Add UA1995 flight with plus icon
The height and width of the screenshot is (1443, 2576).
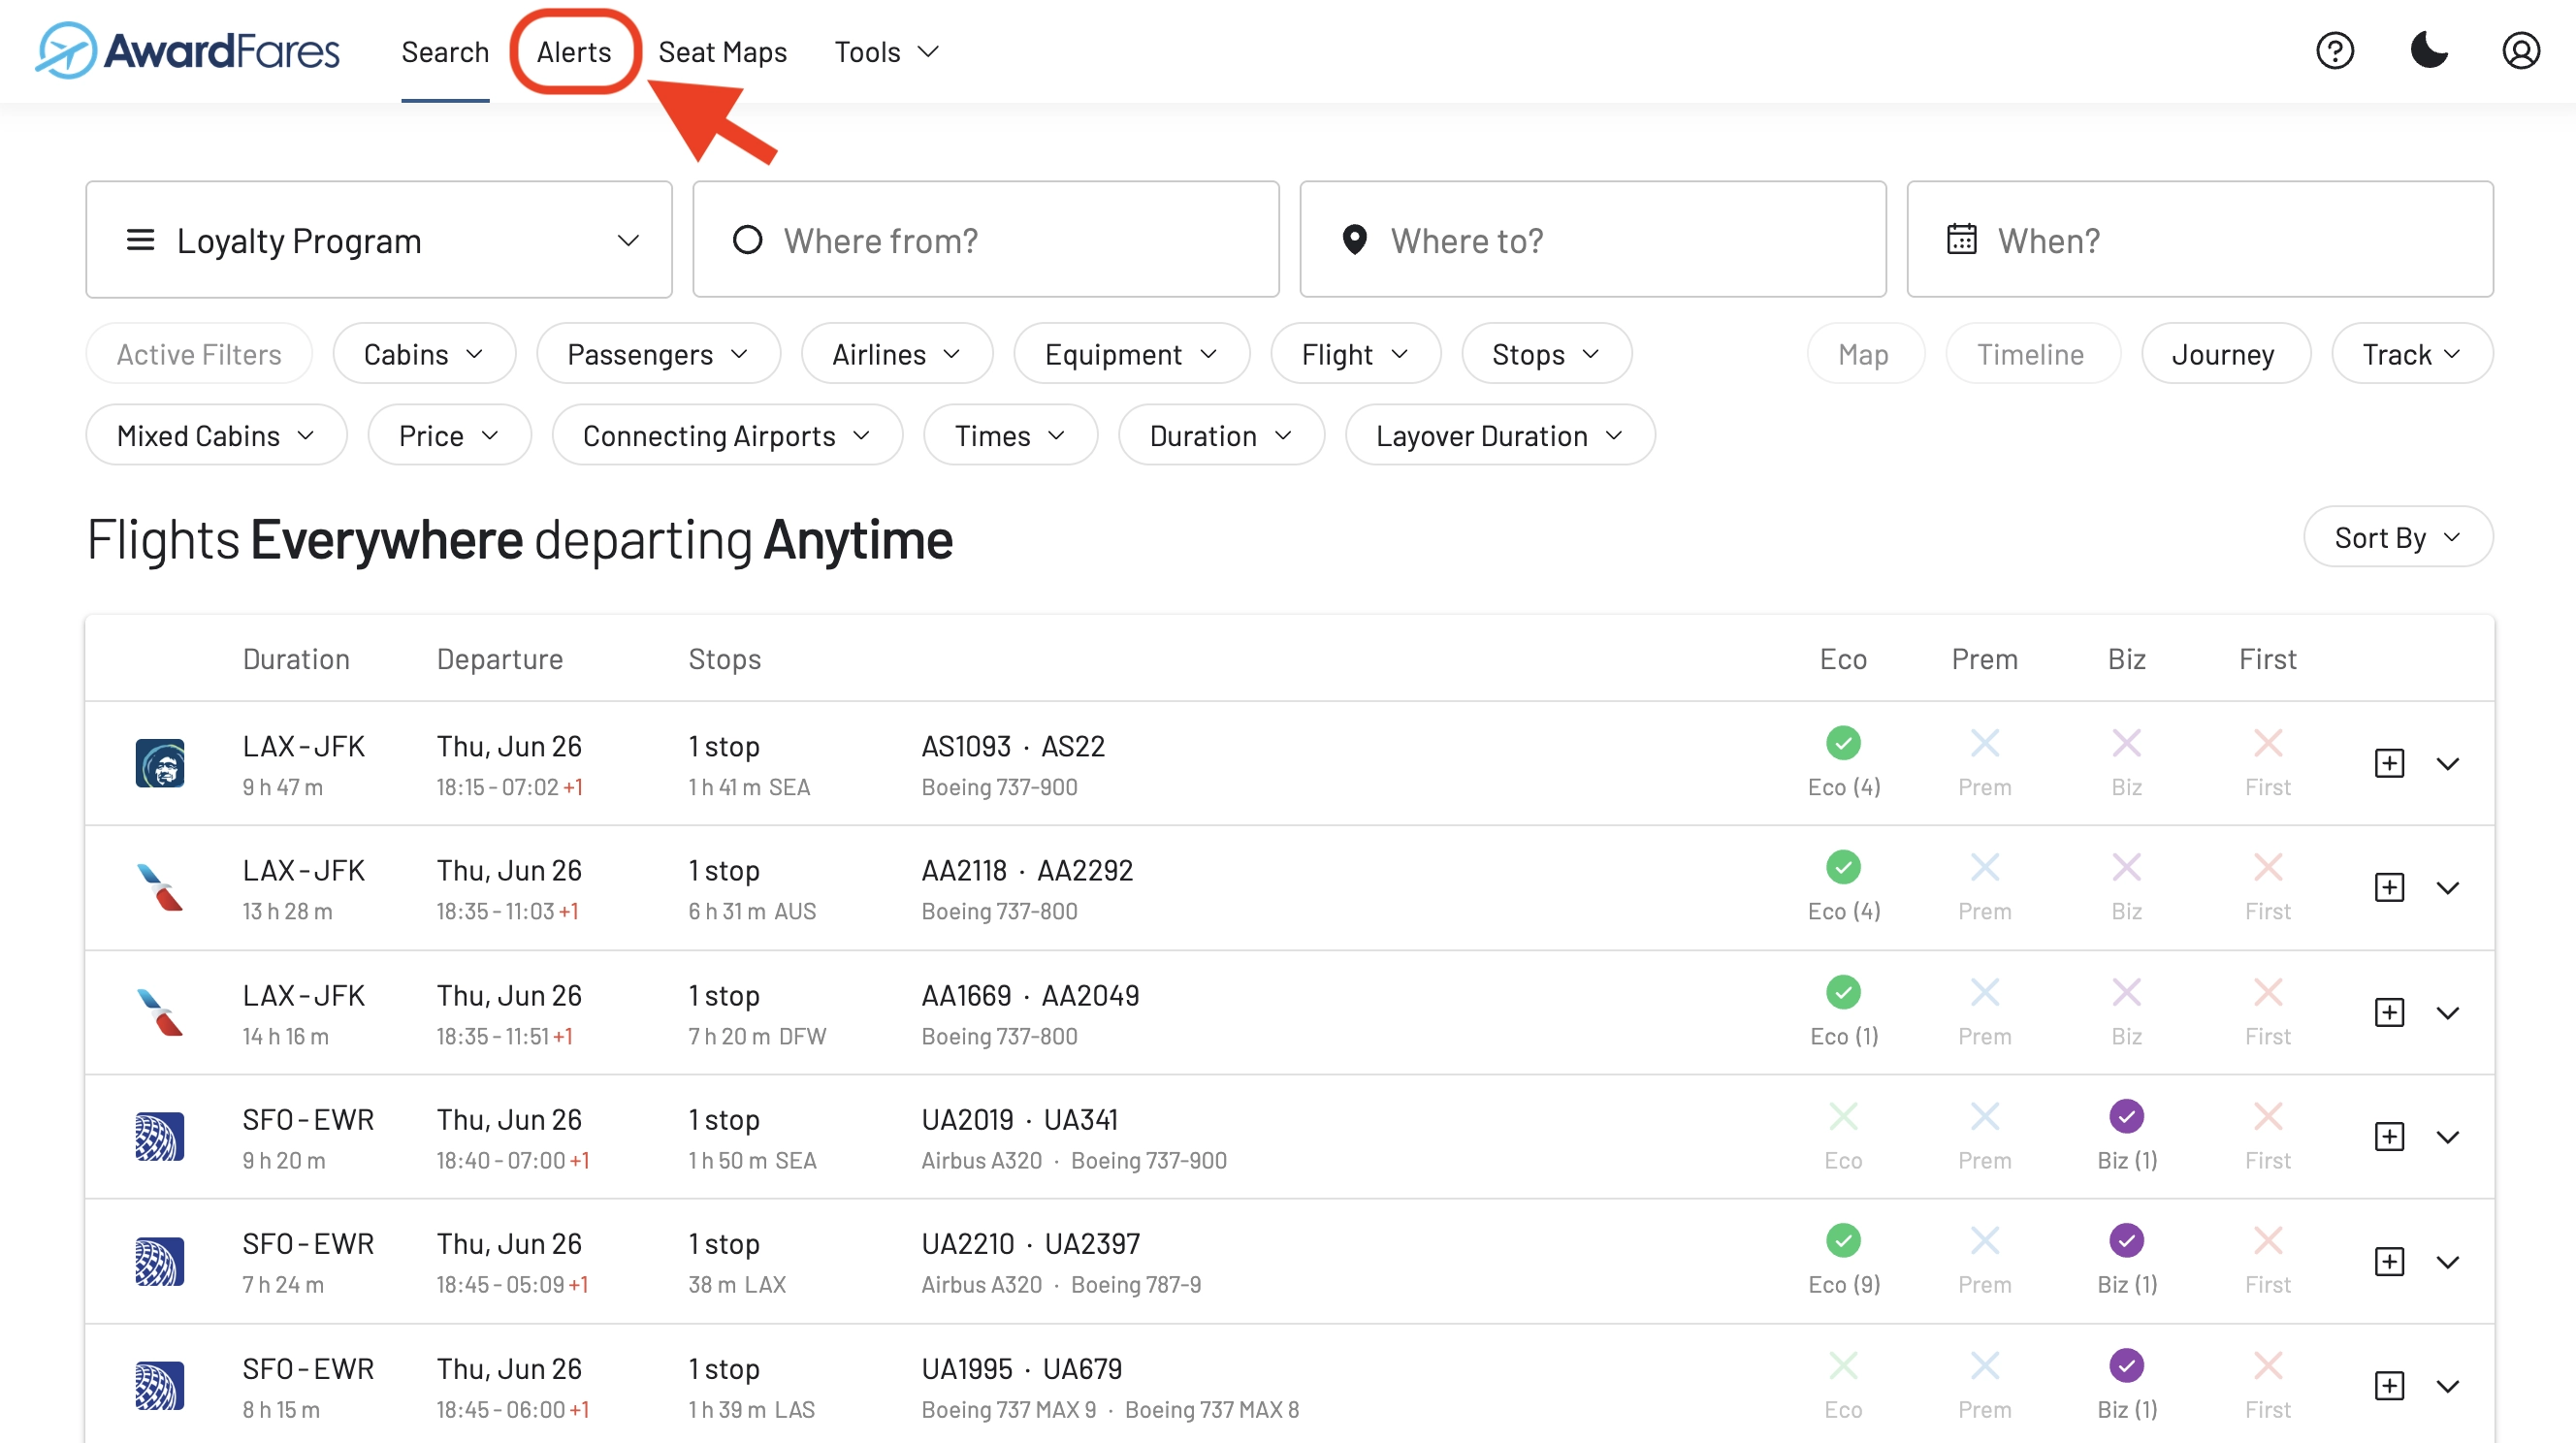point(2389,1386)
